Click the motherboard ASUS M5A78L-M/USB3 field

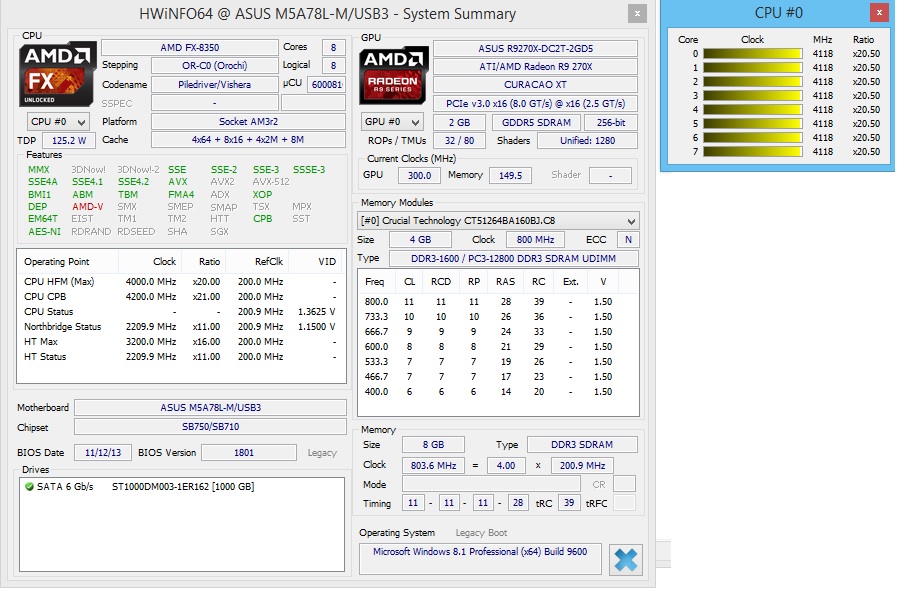[211, 408]
